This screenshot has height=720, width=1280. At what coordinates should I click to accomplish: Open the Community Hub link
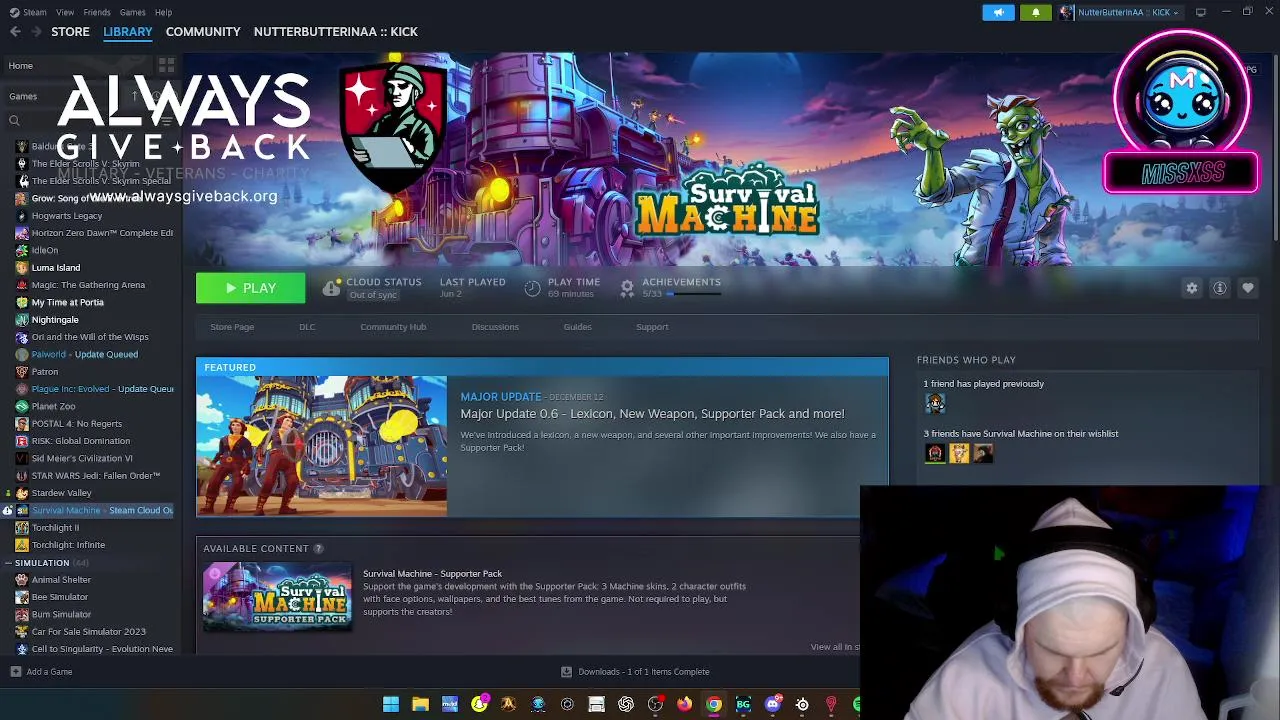click(x=393, y=327)
